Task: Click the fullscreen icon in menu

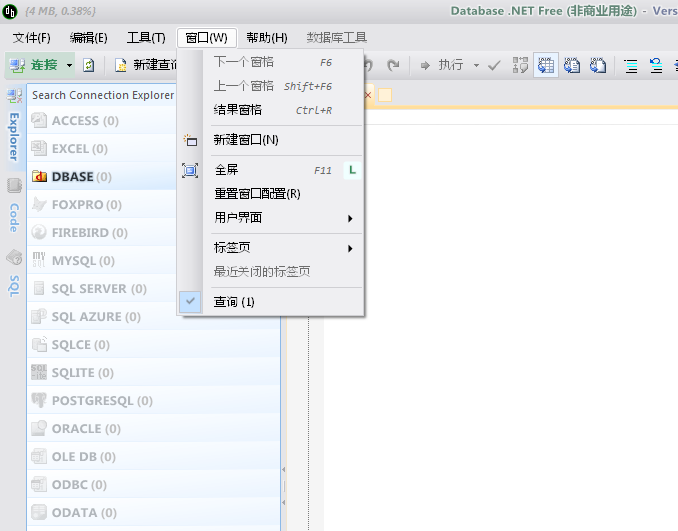Action: pos(190,170)
